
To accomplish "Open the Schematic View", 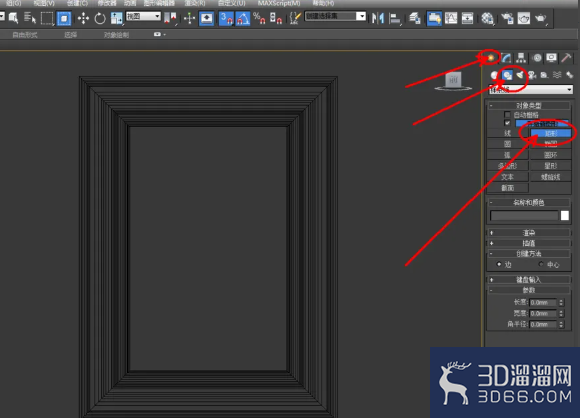I will pyautogui.click(x=468, y=18).
